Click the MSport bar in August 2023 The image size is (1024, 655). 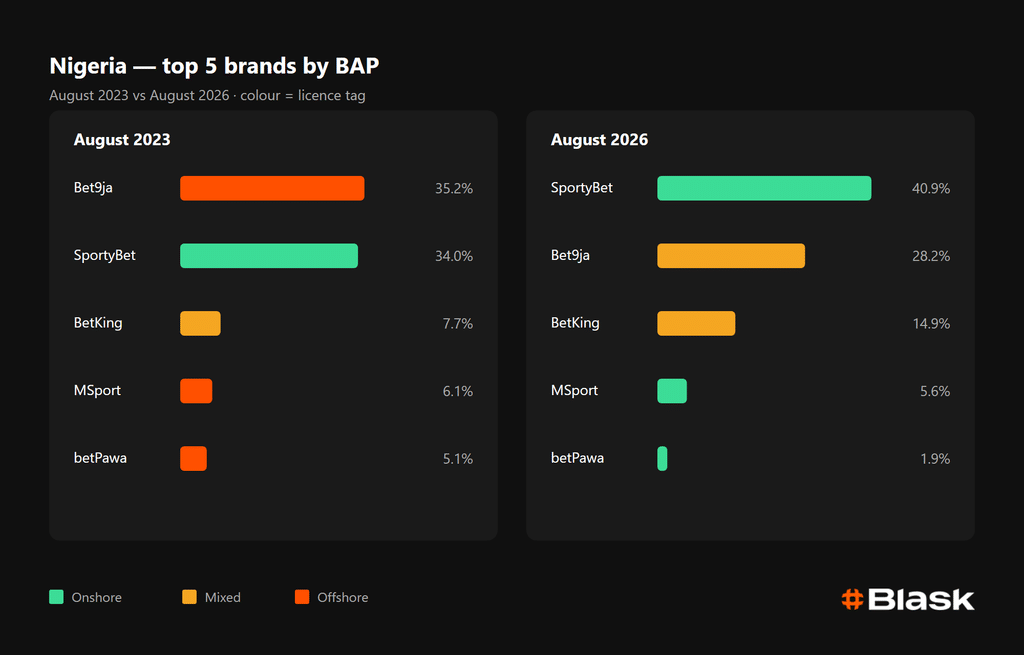click(196, 391)
